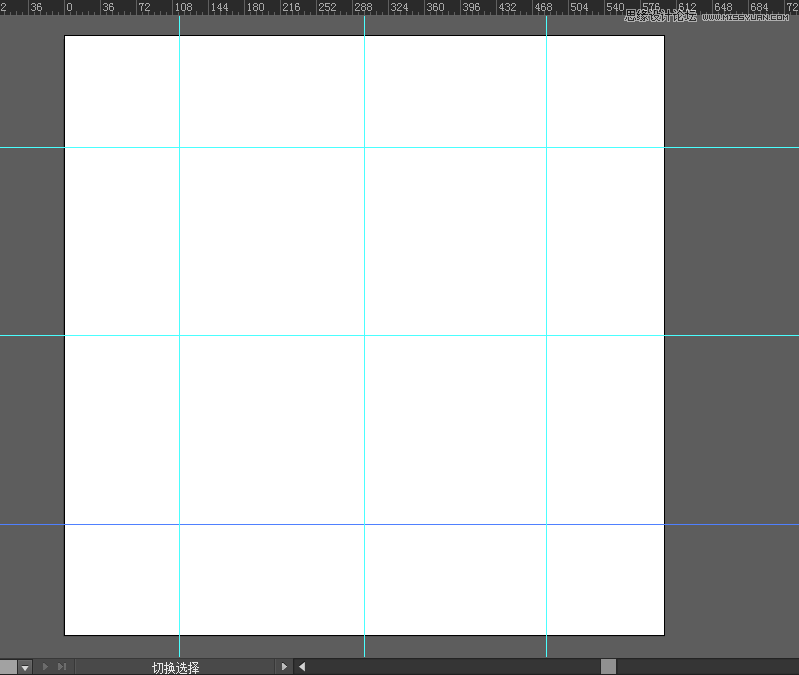The width and height of the screenshot is (799, 675).
Task: Select the topmost gray horizontal guide
Action: click(300, 147)
